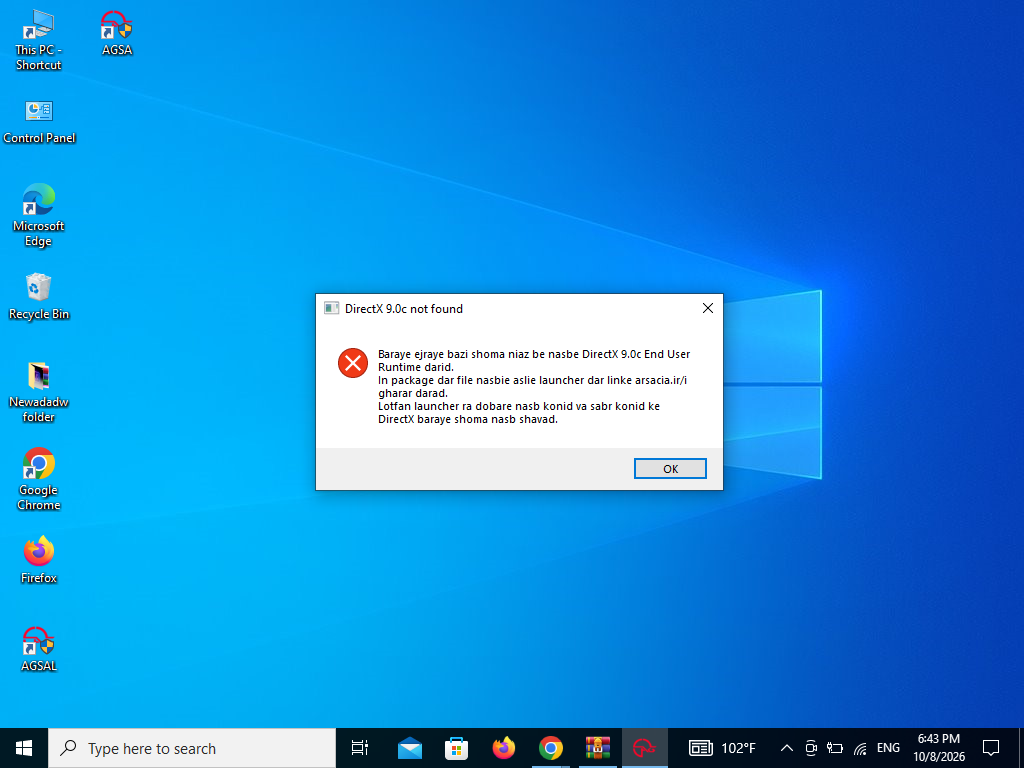Show hidden system tray icons

787,748
